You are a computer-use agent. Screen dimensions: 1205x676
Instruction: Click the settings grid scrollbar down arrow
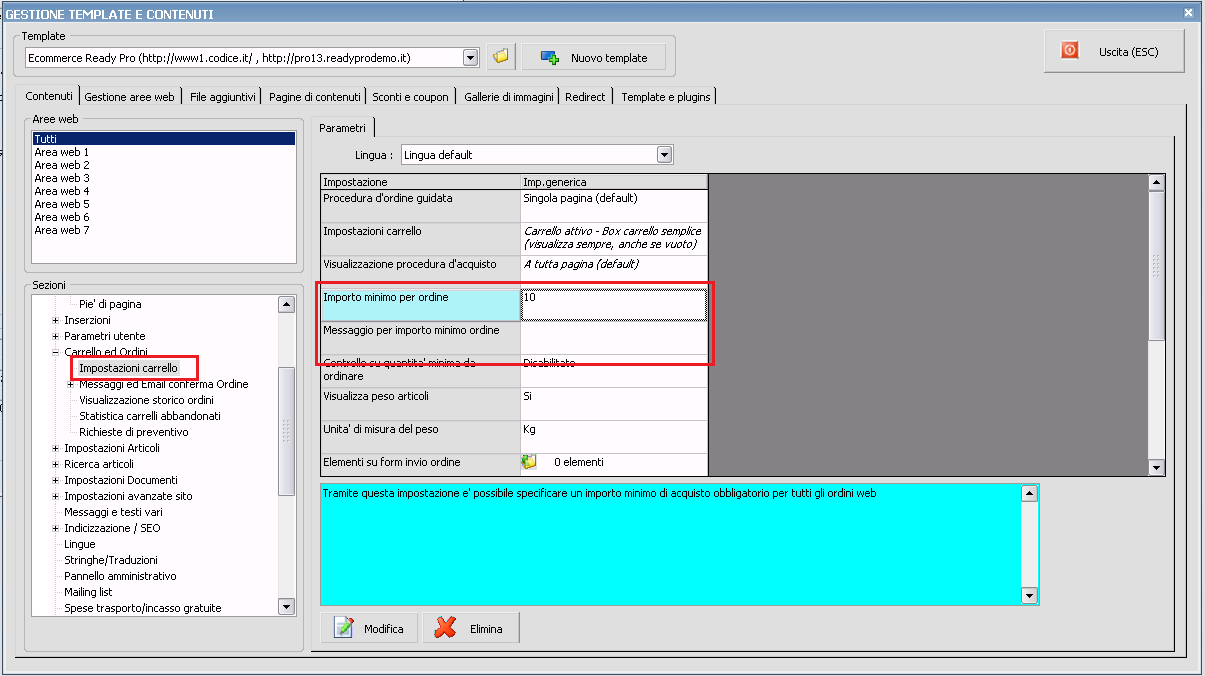click(x=1157, y=468)
